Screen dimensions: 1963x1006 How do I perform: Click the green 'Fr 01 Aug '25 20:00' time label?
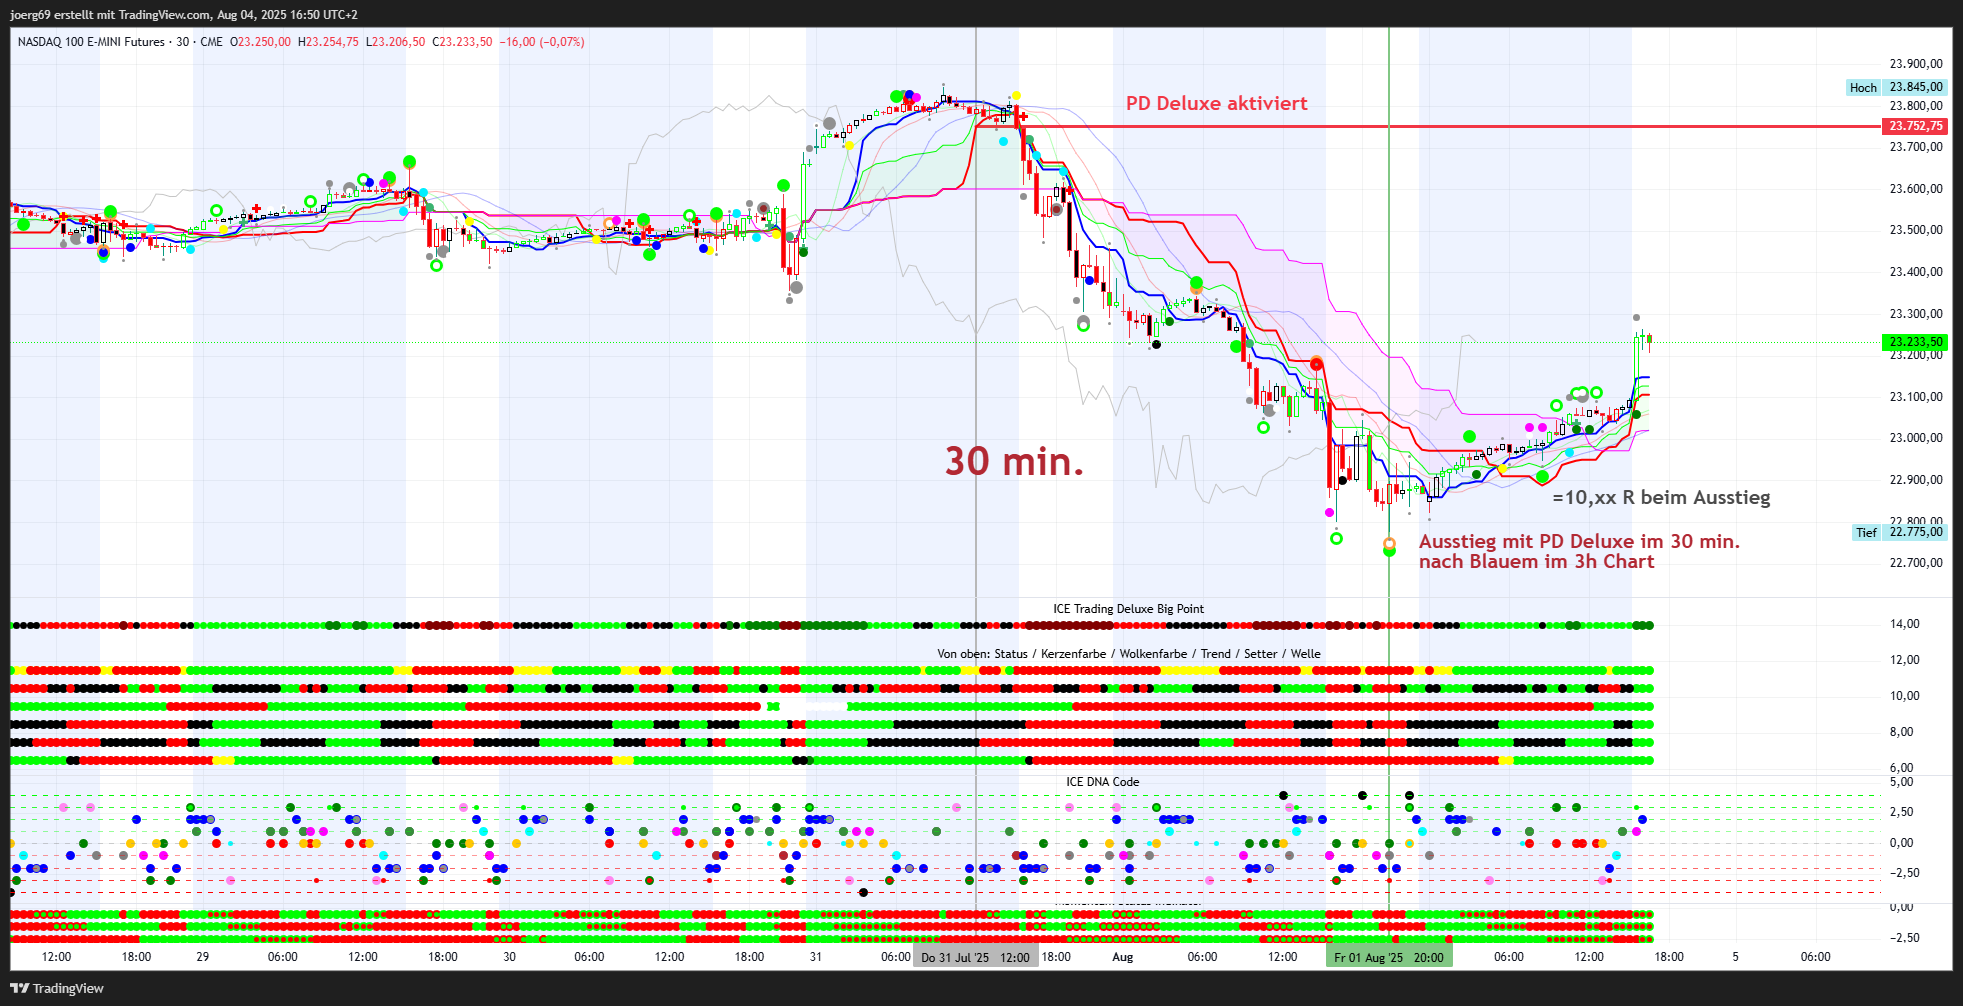coord(1388,957)
